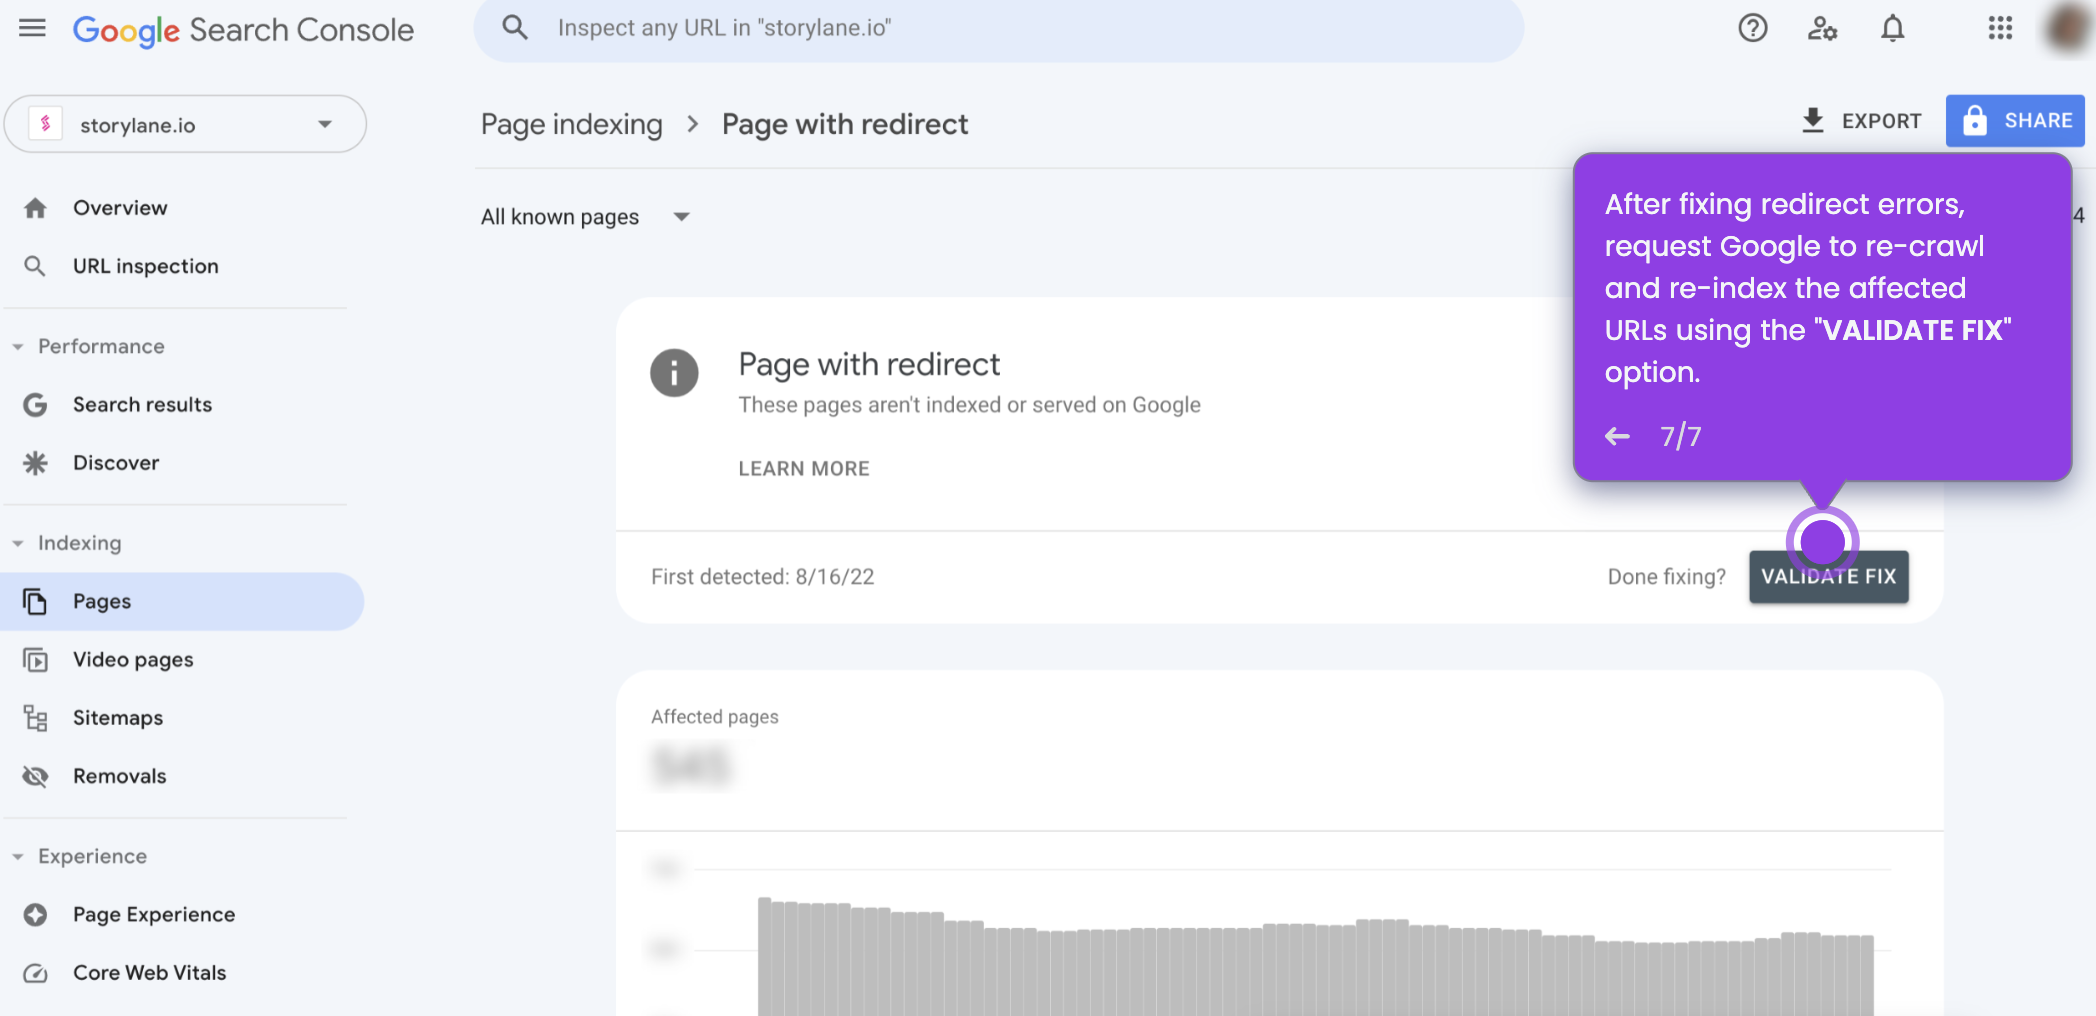Open URL inspection from the sidebar
Viewport: 2096px width, 1016px height.
click(x=145, y=265)
